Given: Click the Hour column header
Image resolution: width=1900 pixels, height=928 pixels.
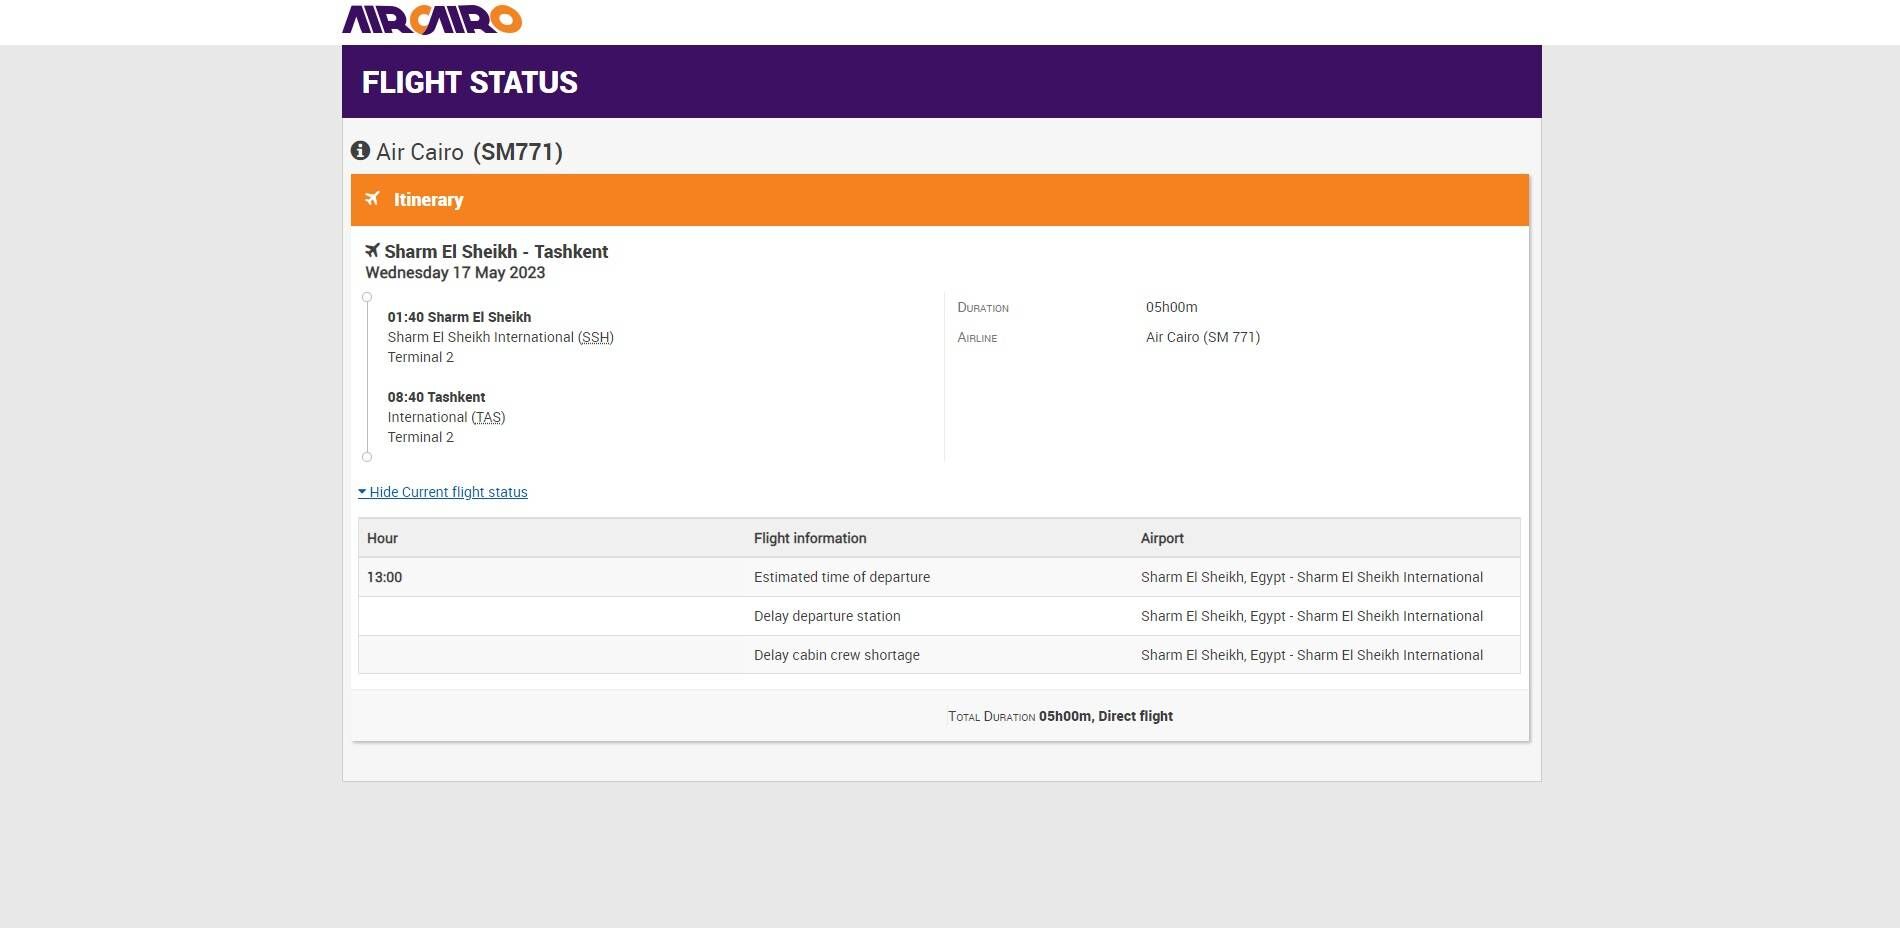Looking at the screenshot, I should click(382, 538).
